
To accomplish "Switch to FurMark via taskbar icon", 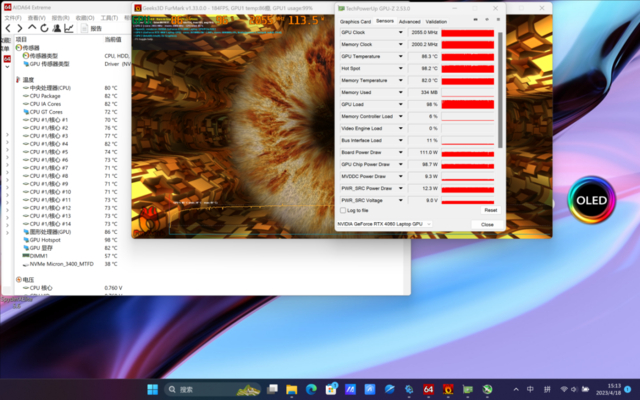I will coord(448,389).
